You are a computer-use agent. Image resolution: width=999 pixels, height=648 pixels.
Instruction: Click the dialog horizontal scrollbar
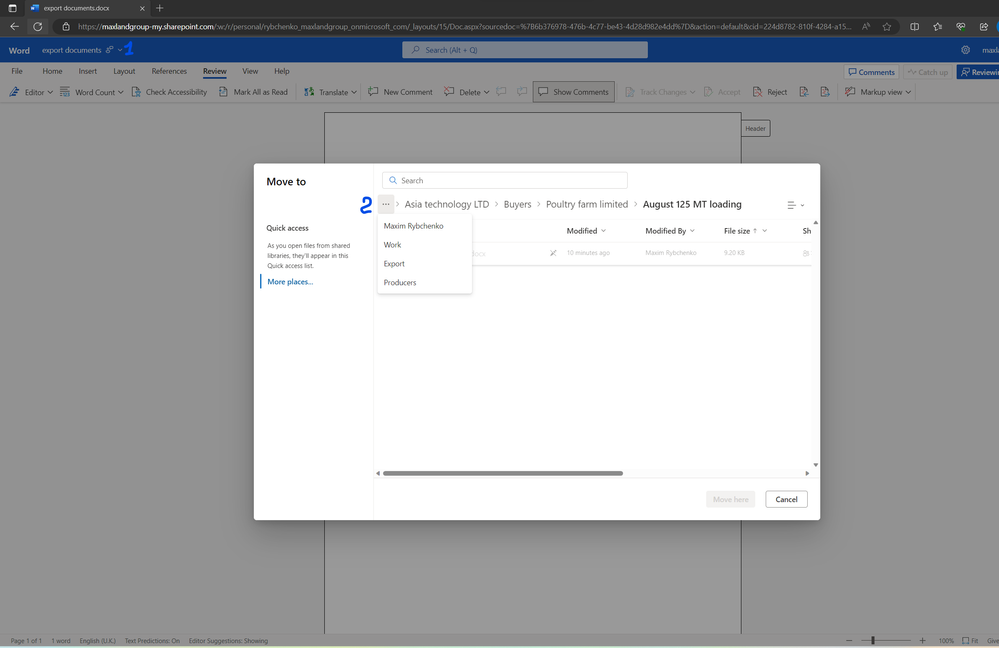tap(503, 473)
